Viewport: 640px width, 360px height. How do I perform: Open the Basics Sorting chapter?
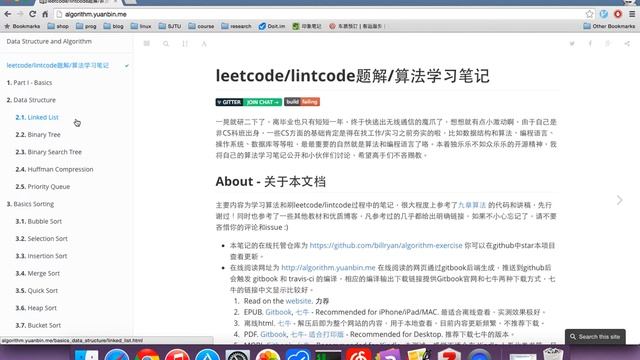[30, 204]
